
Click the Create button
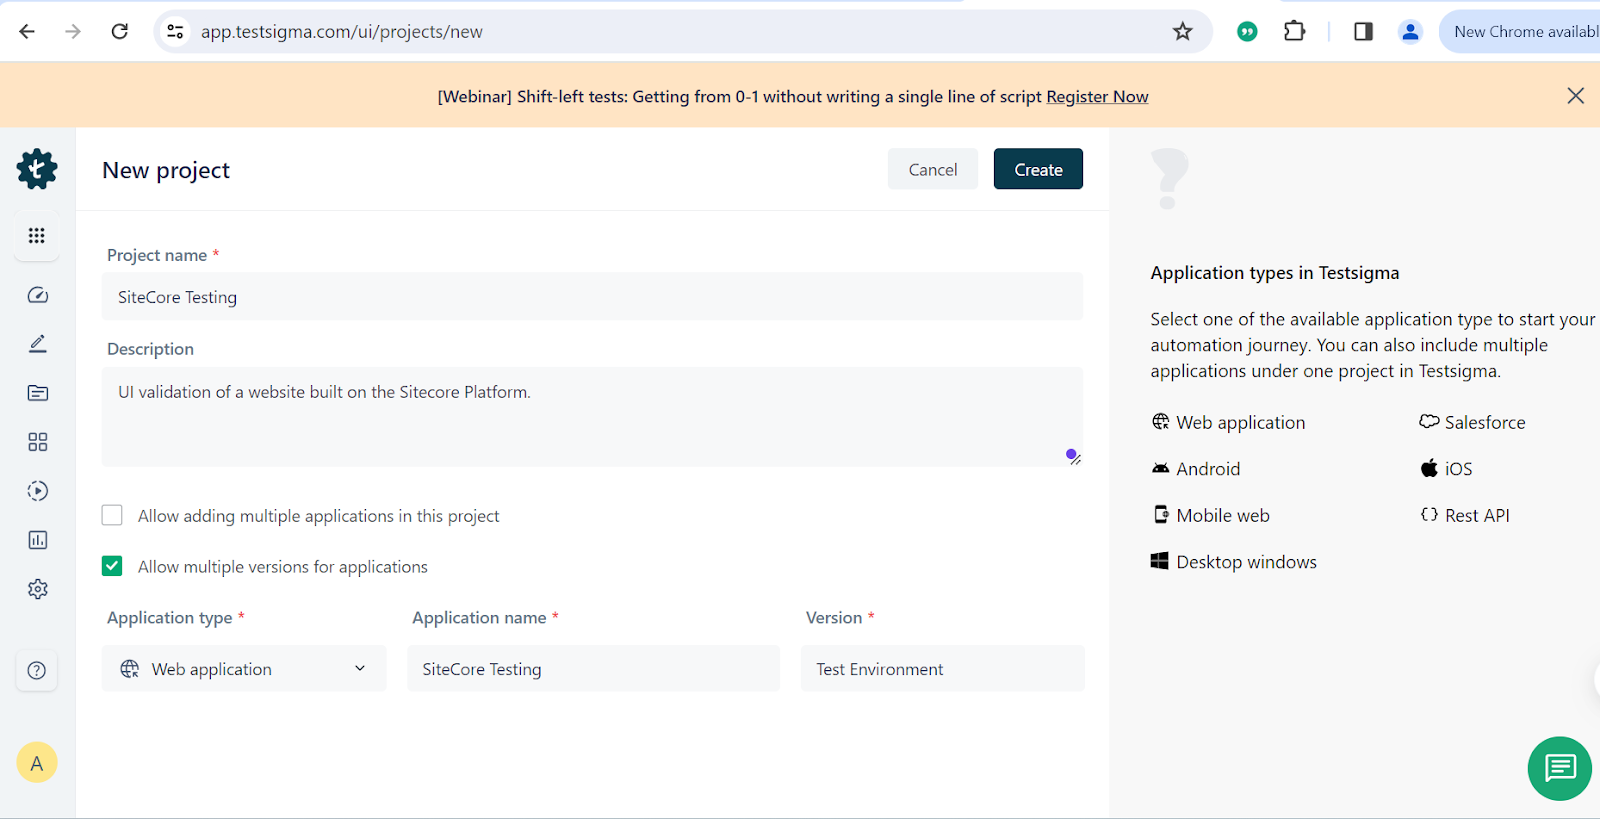(x=1038, y=169)
